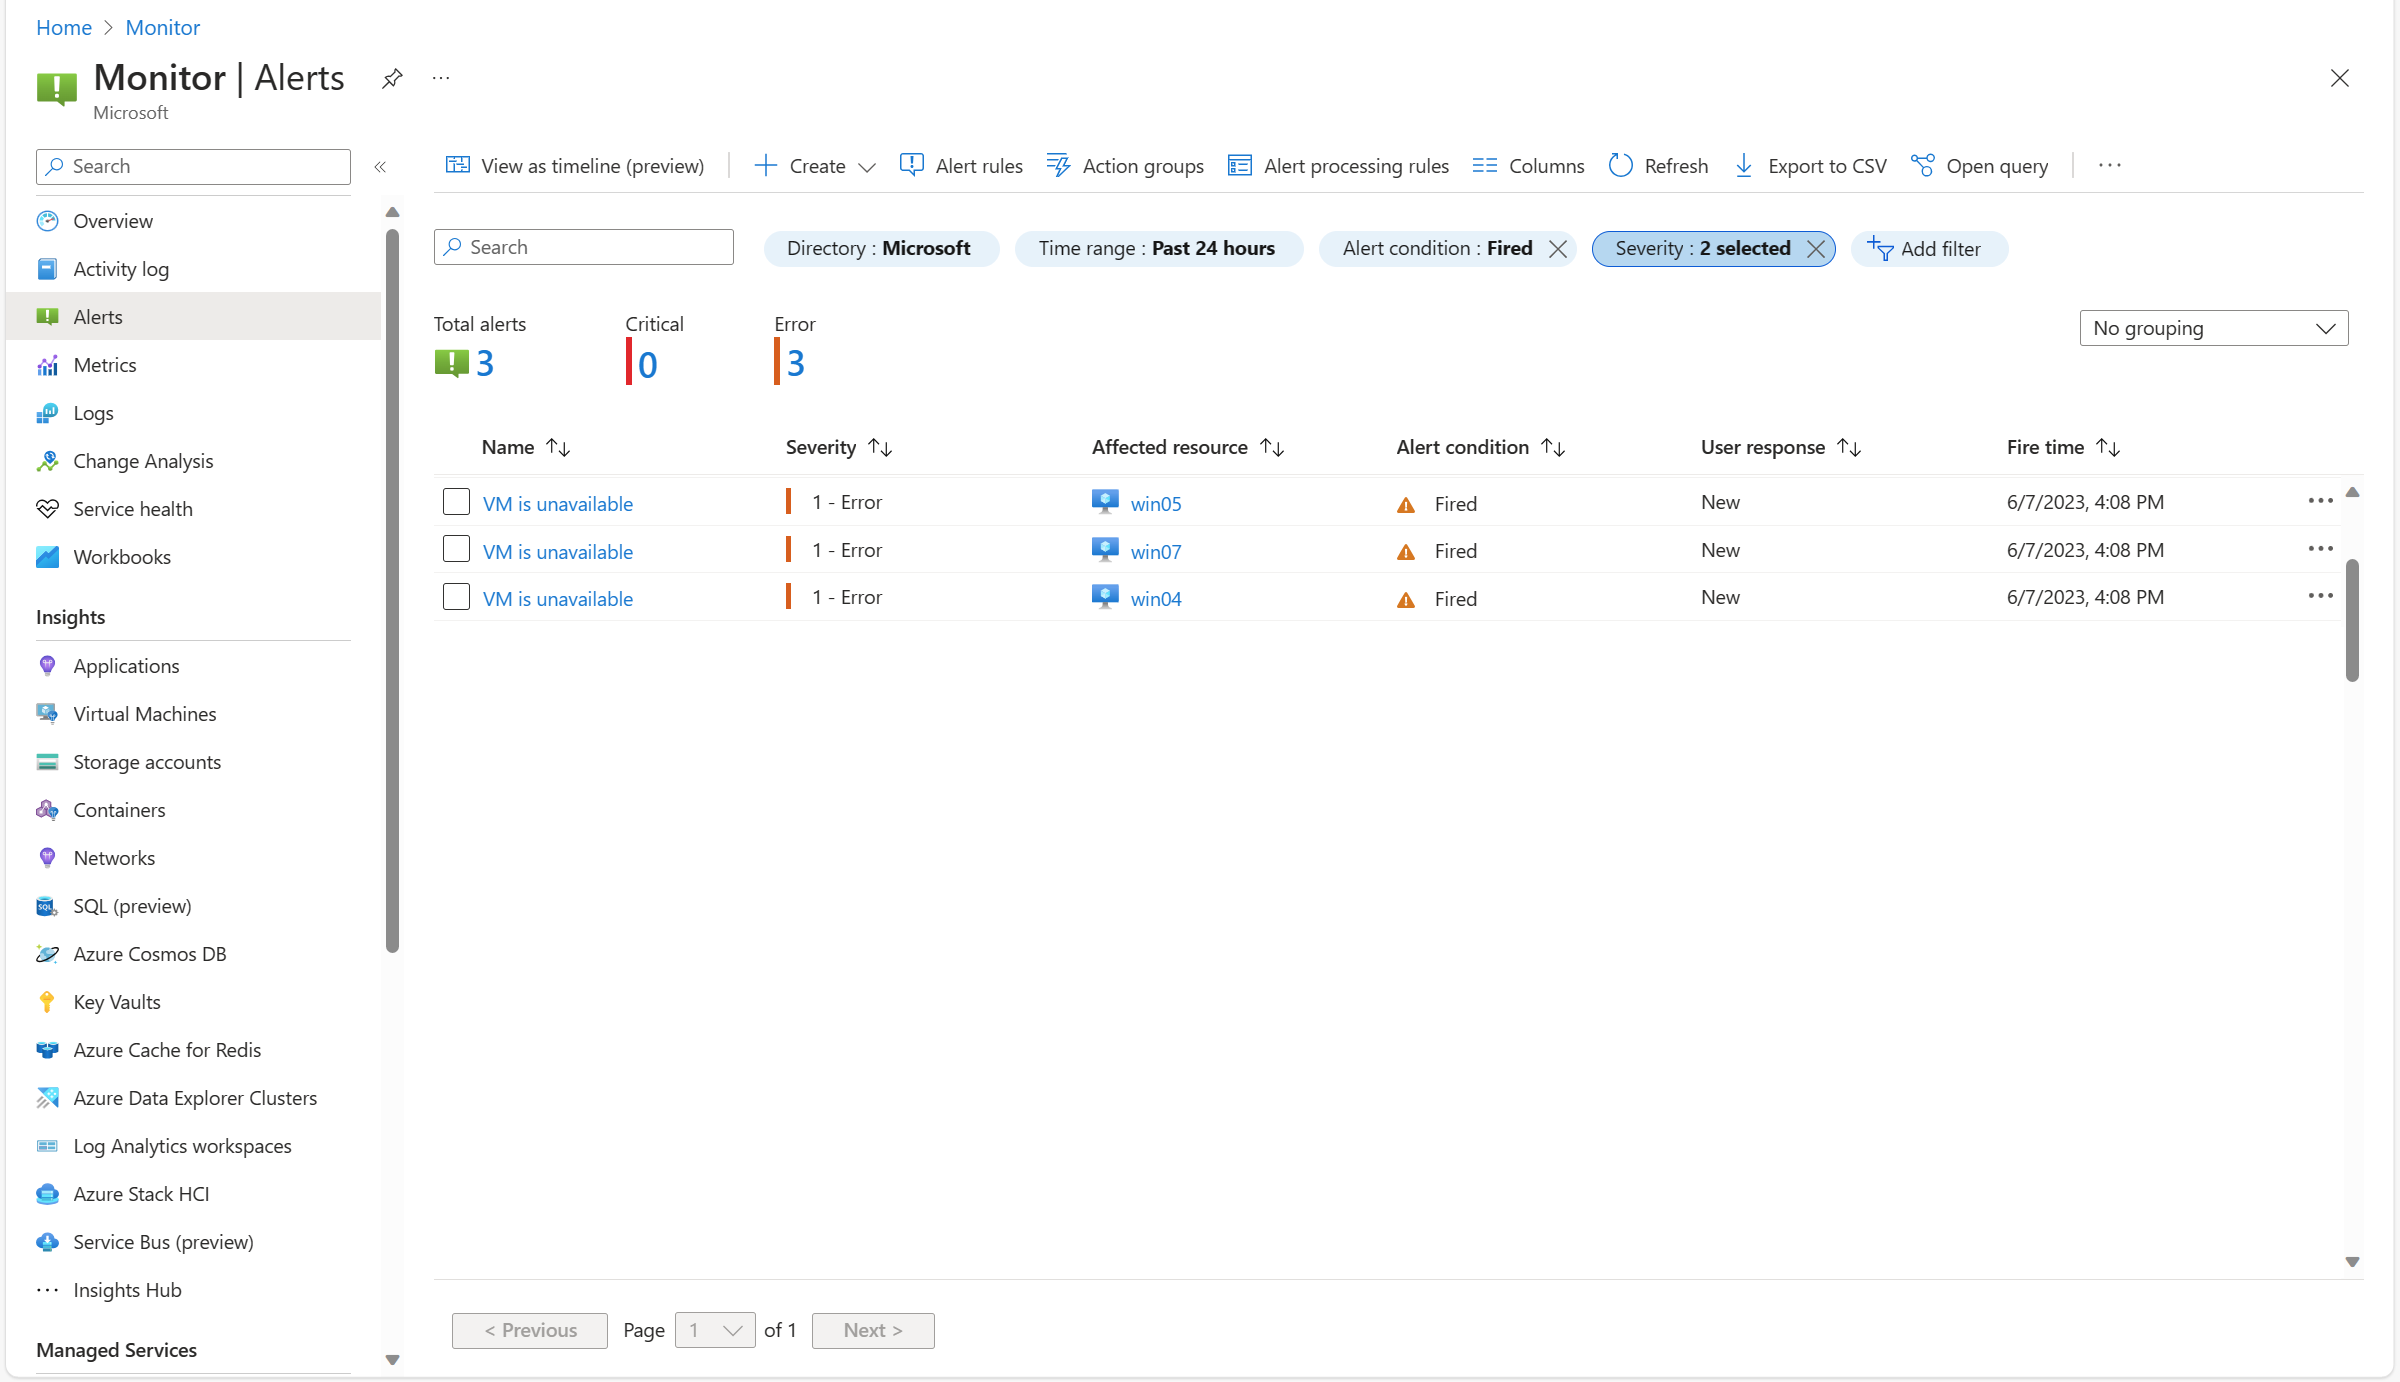
Task: Click the VM is unavailable link for win05
Action: [x=557, y=501]
